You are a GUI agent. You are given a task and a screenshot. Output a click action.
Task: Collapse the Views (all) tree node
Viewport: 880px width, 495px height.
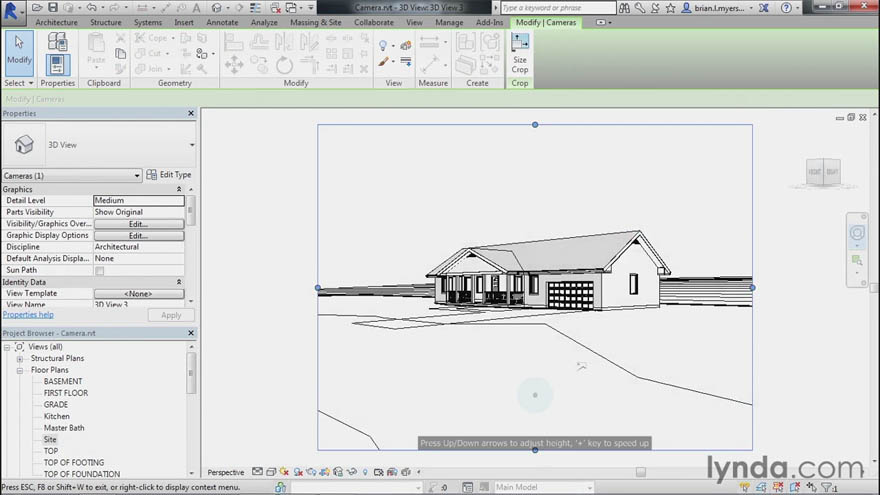7,347
